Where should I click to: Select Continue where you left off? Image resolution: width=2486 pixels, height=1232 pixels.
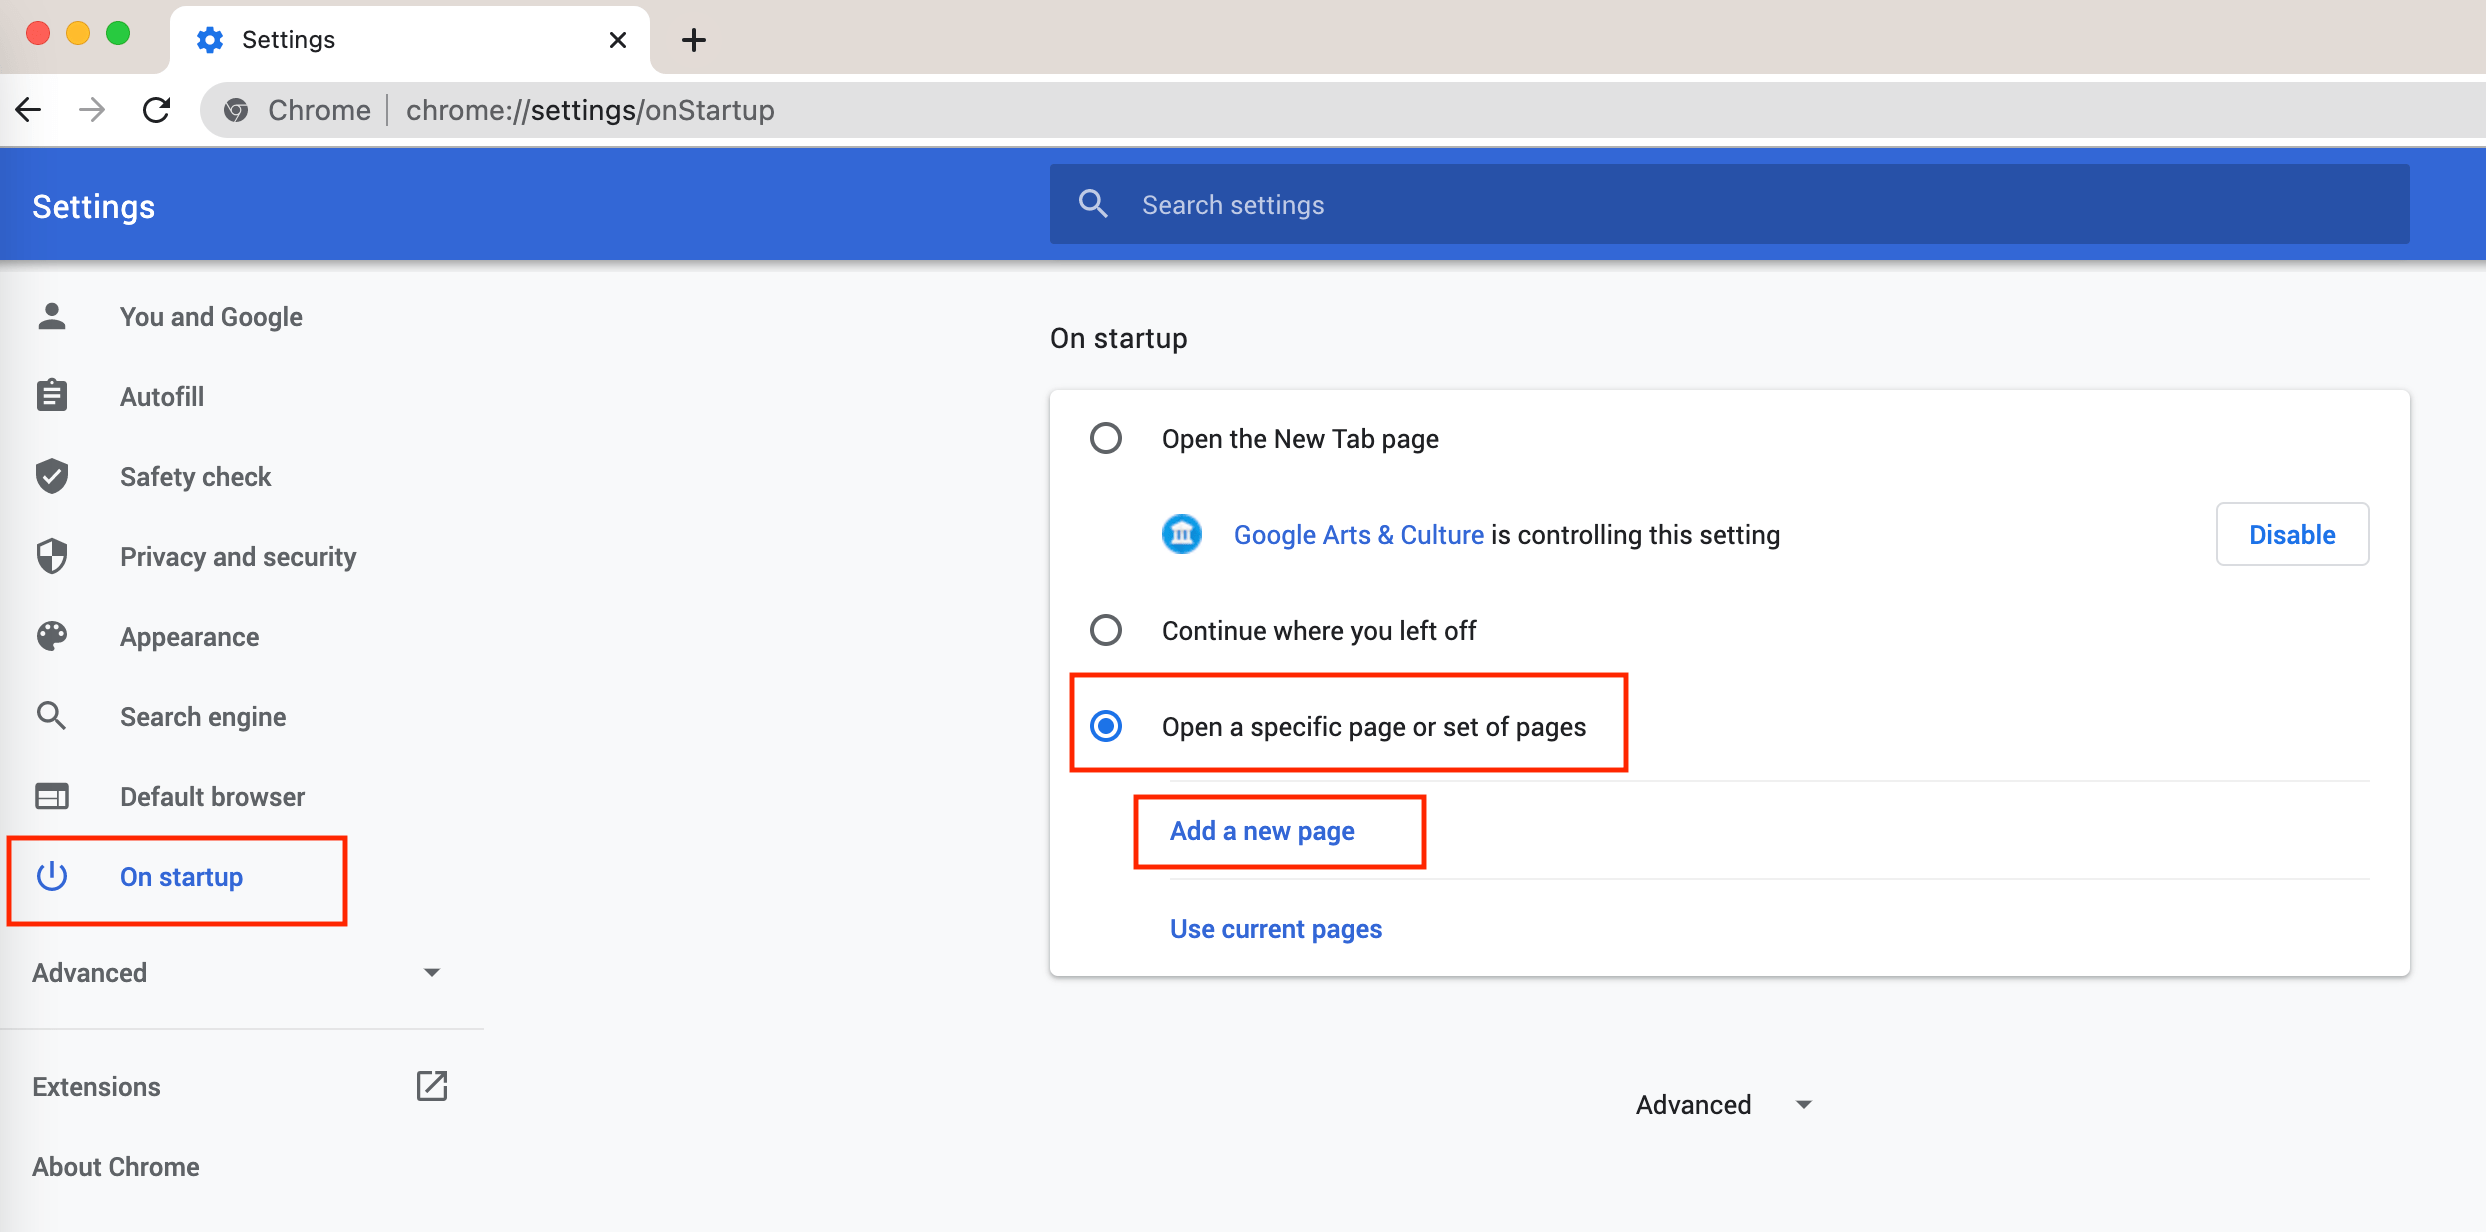tap(1105, 630)
